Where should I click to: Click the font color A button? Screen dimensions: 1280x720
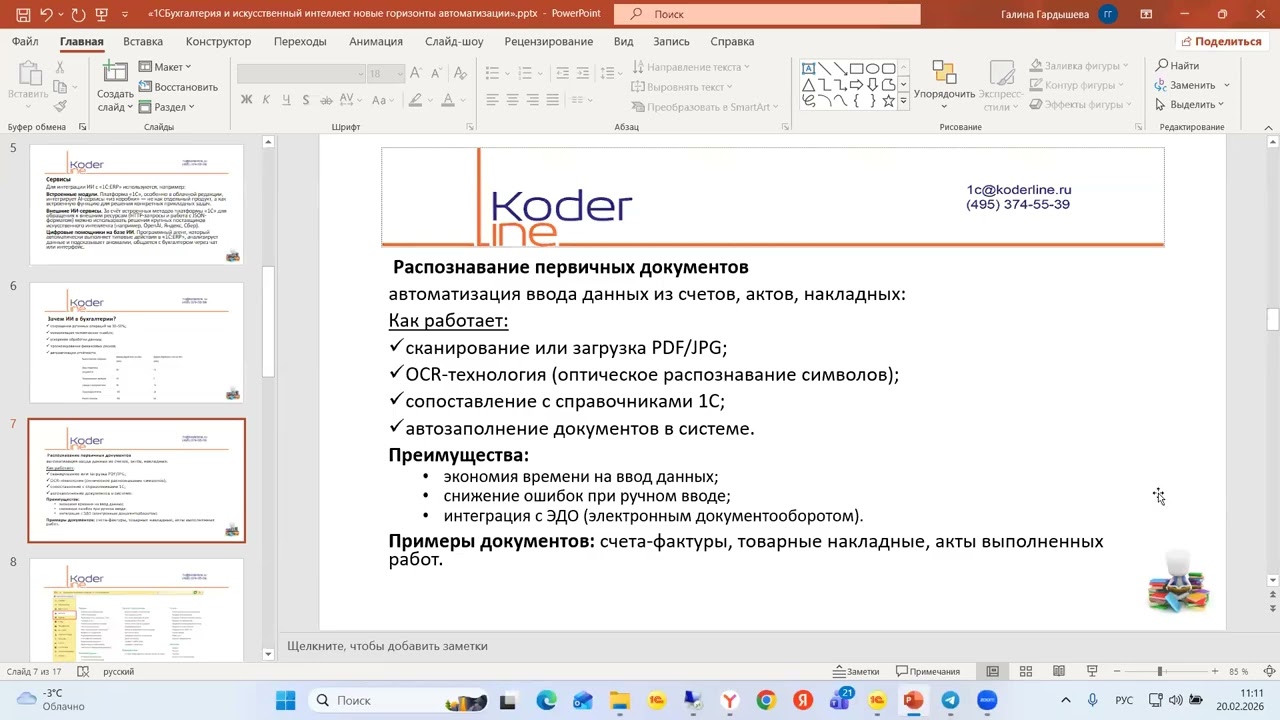(x=448, y=100)
